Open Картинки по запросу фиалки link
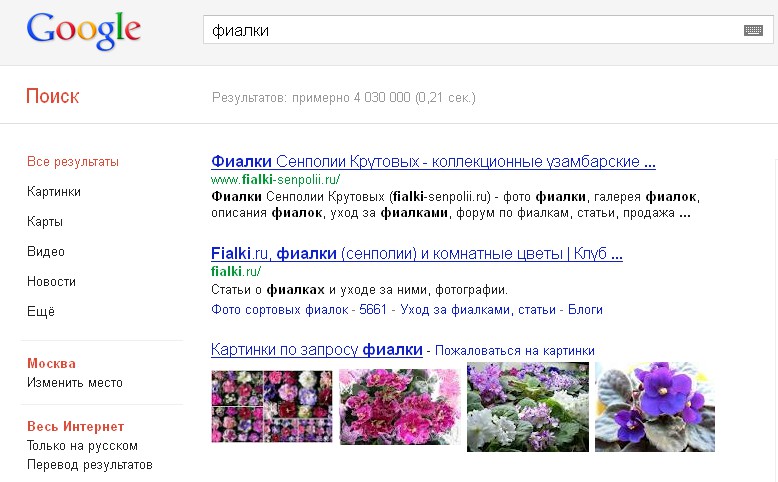This screenshot has height=482, width=778. coord(317,349)
